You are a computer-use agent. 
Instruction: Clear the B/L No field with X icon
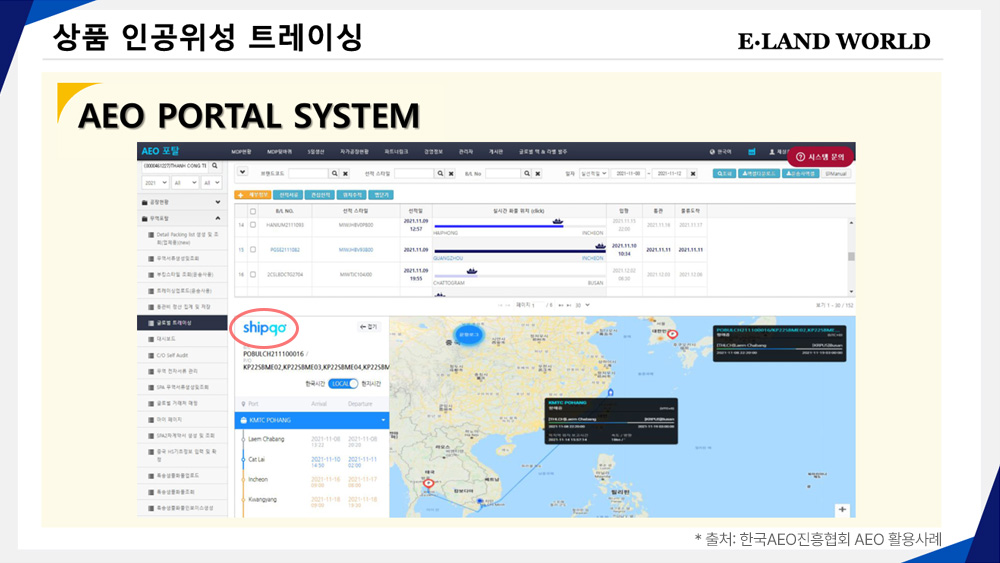pyautogui.click(x=538, y=173)
